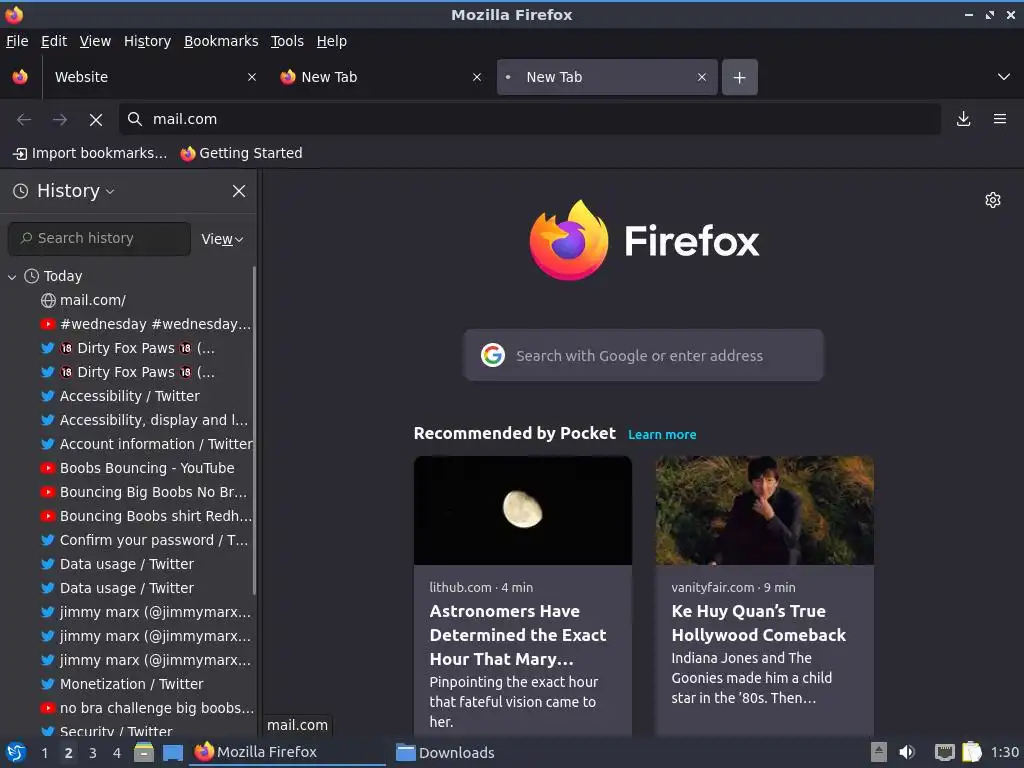Image resolution: width=1024 pixels, height=768 pixels.
Task: Go back with the left arrow button
Action: [24, 120]
